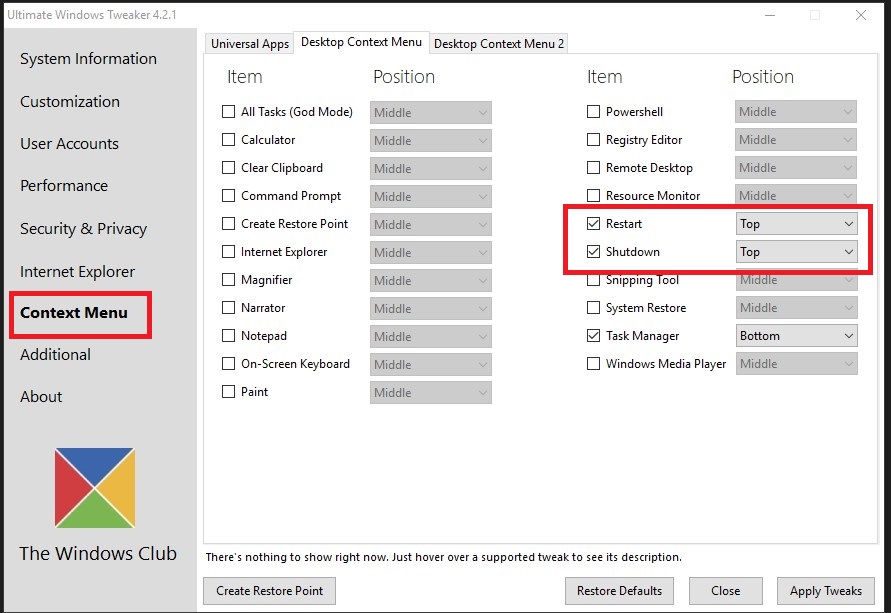Viewport: 891px width, 613px height.
Task: Click the Close button at bottom
Action: [726, 591]
